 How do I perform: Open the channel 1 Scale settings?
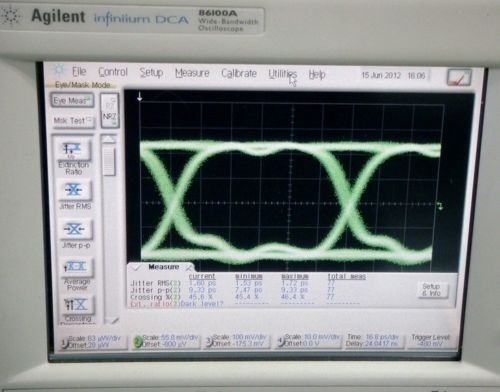click(x=93, y=342)
